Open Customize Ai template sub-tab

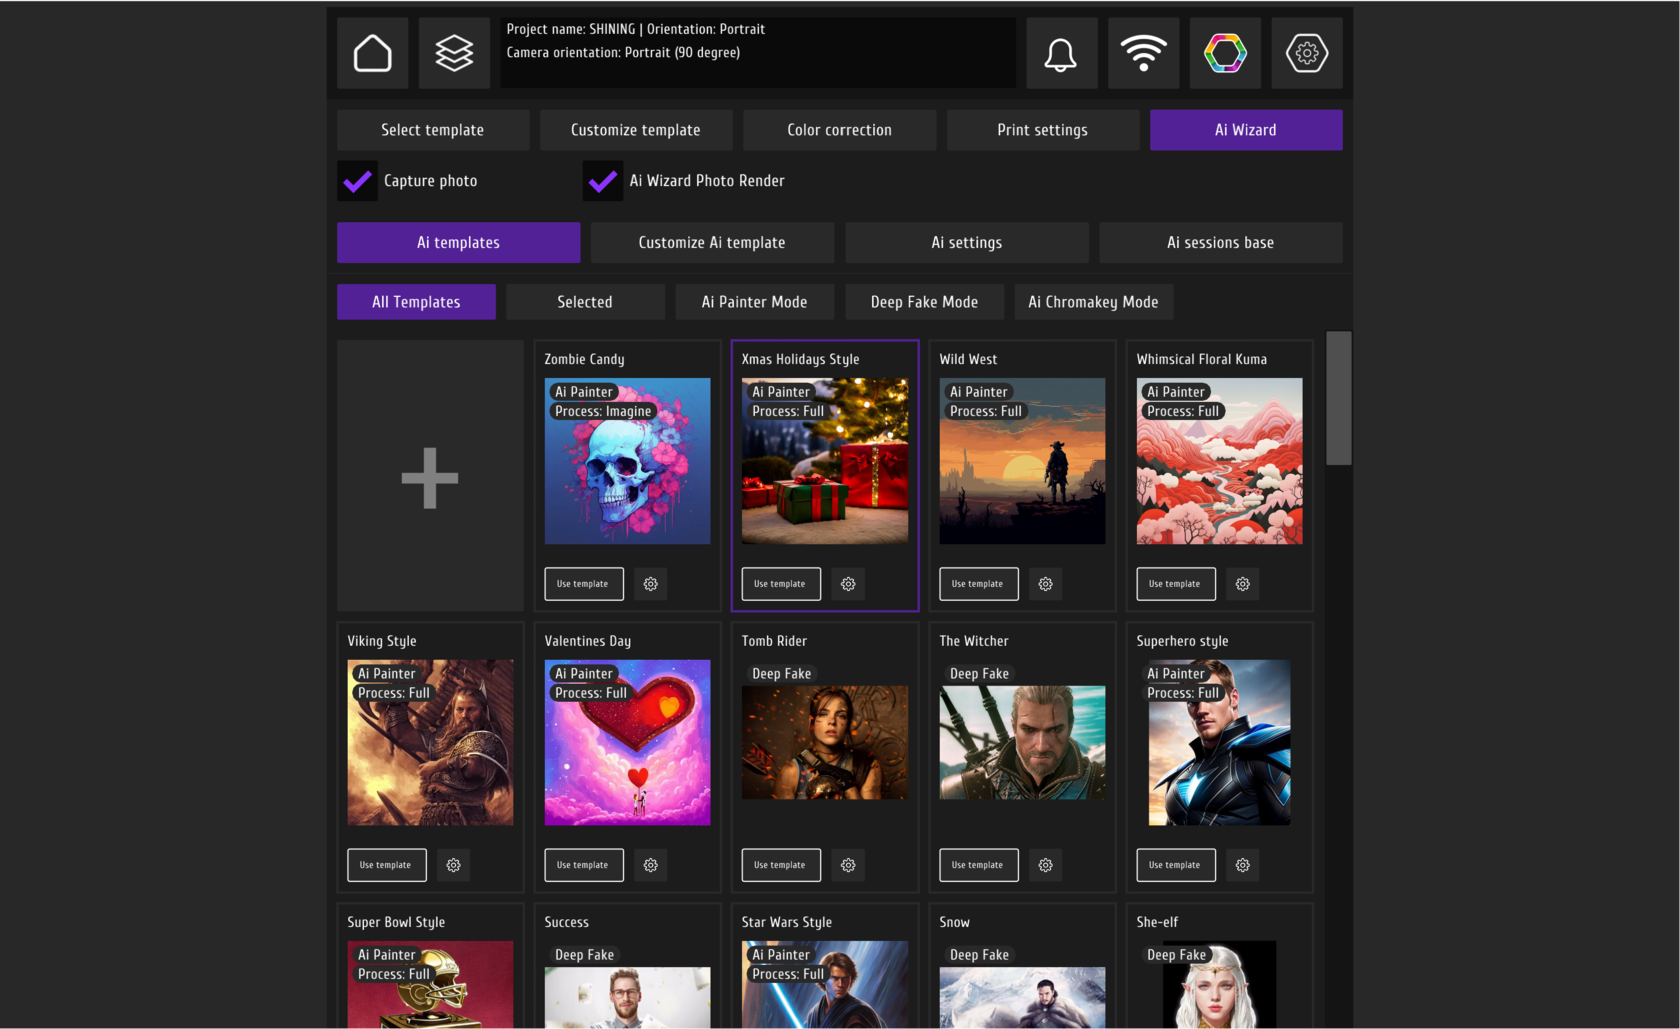(712, 243)
